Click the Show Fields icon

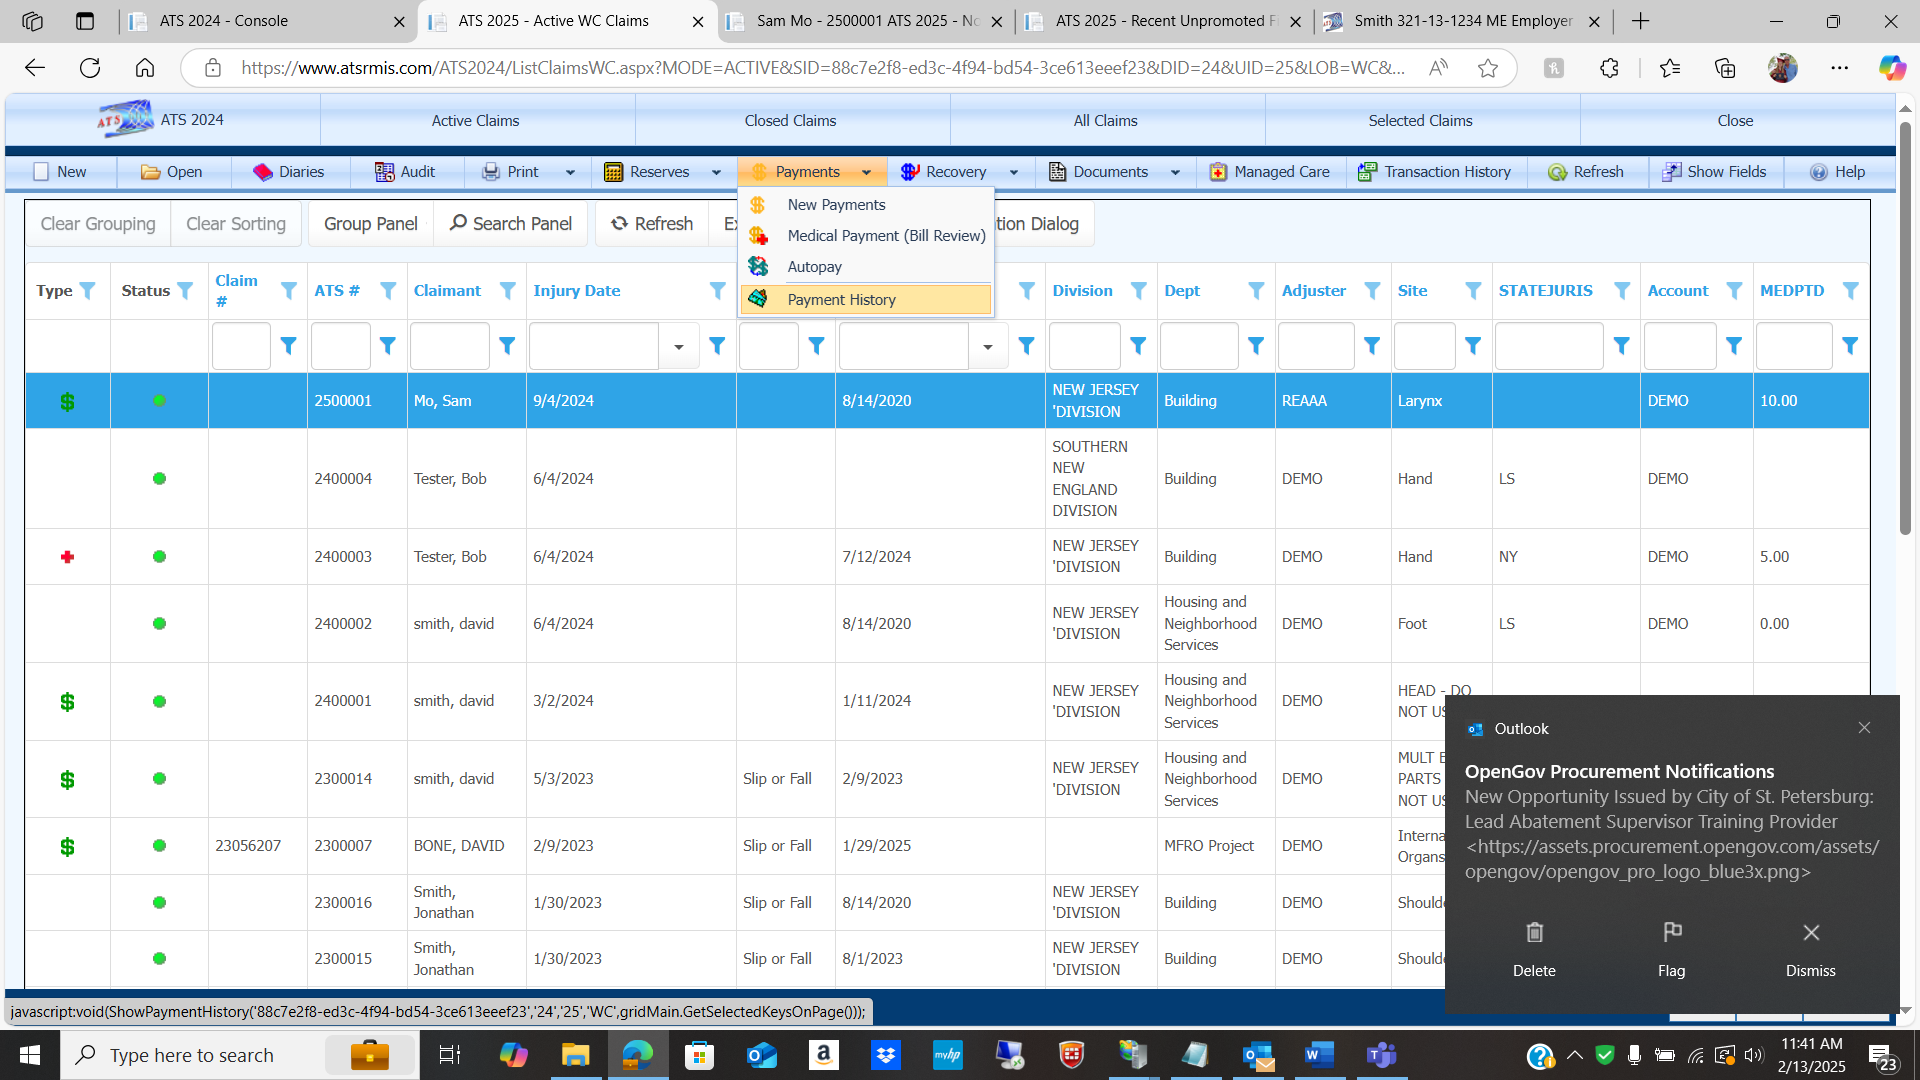[x=1671, y=172]
